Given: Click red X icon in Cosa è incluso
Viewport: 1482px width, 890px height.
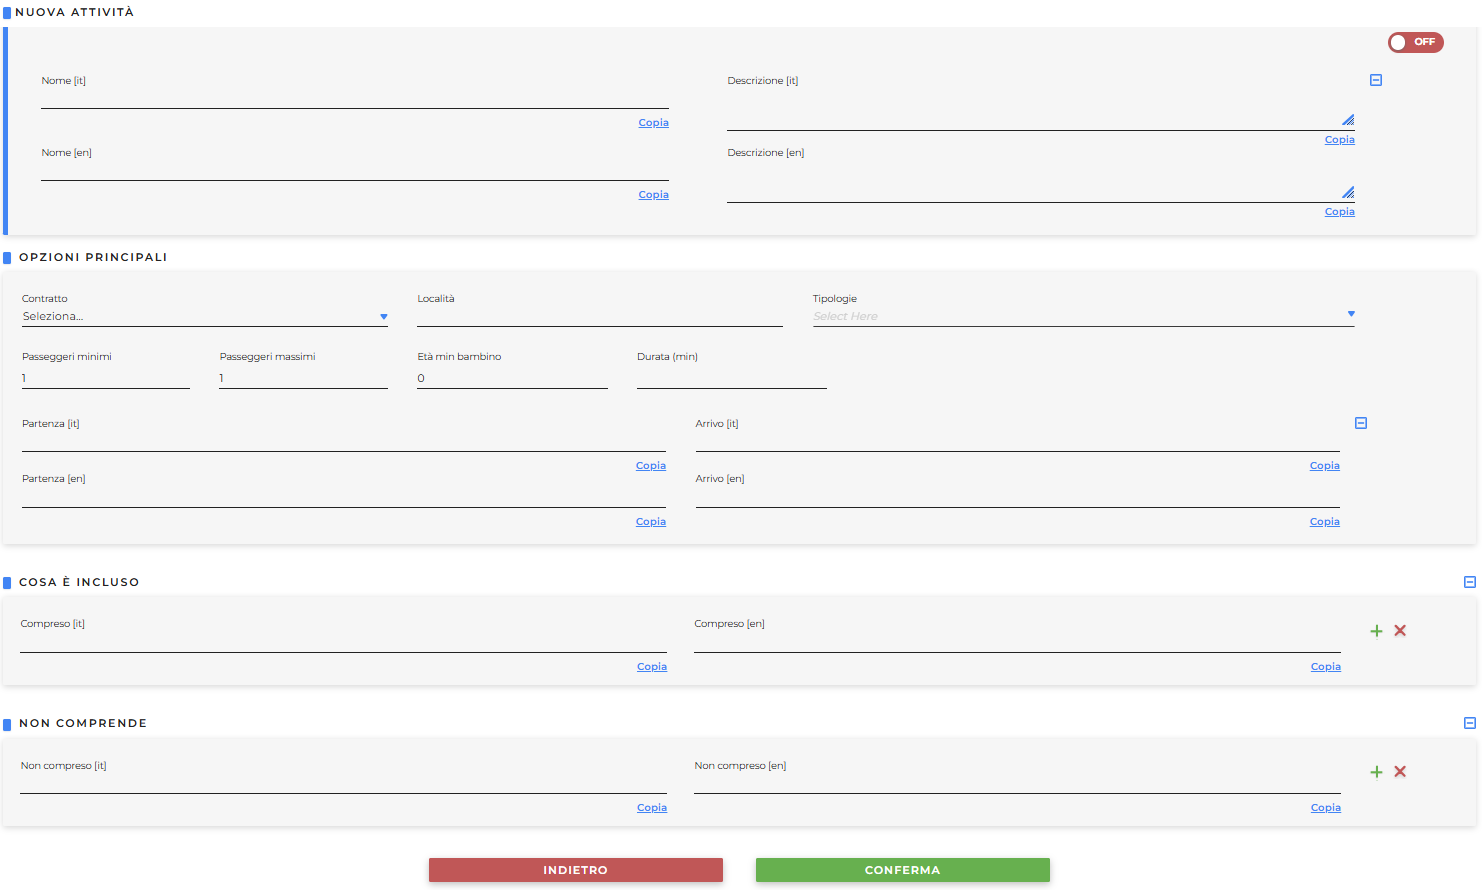Looking at the screenshot, I should click(x=1400, y=630).
